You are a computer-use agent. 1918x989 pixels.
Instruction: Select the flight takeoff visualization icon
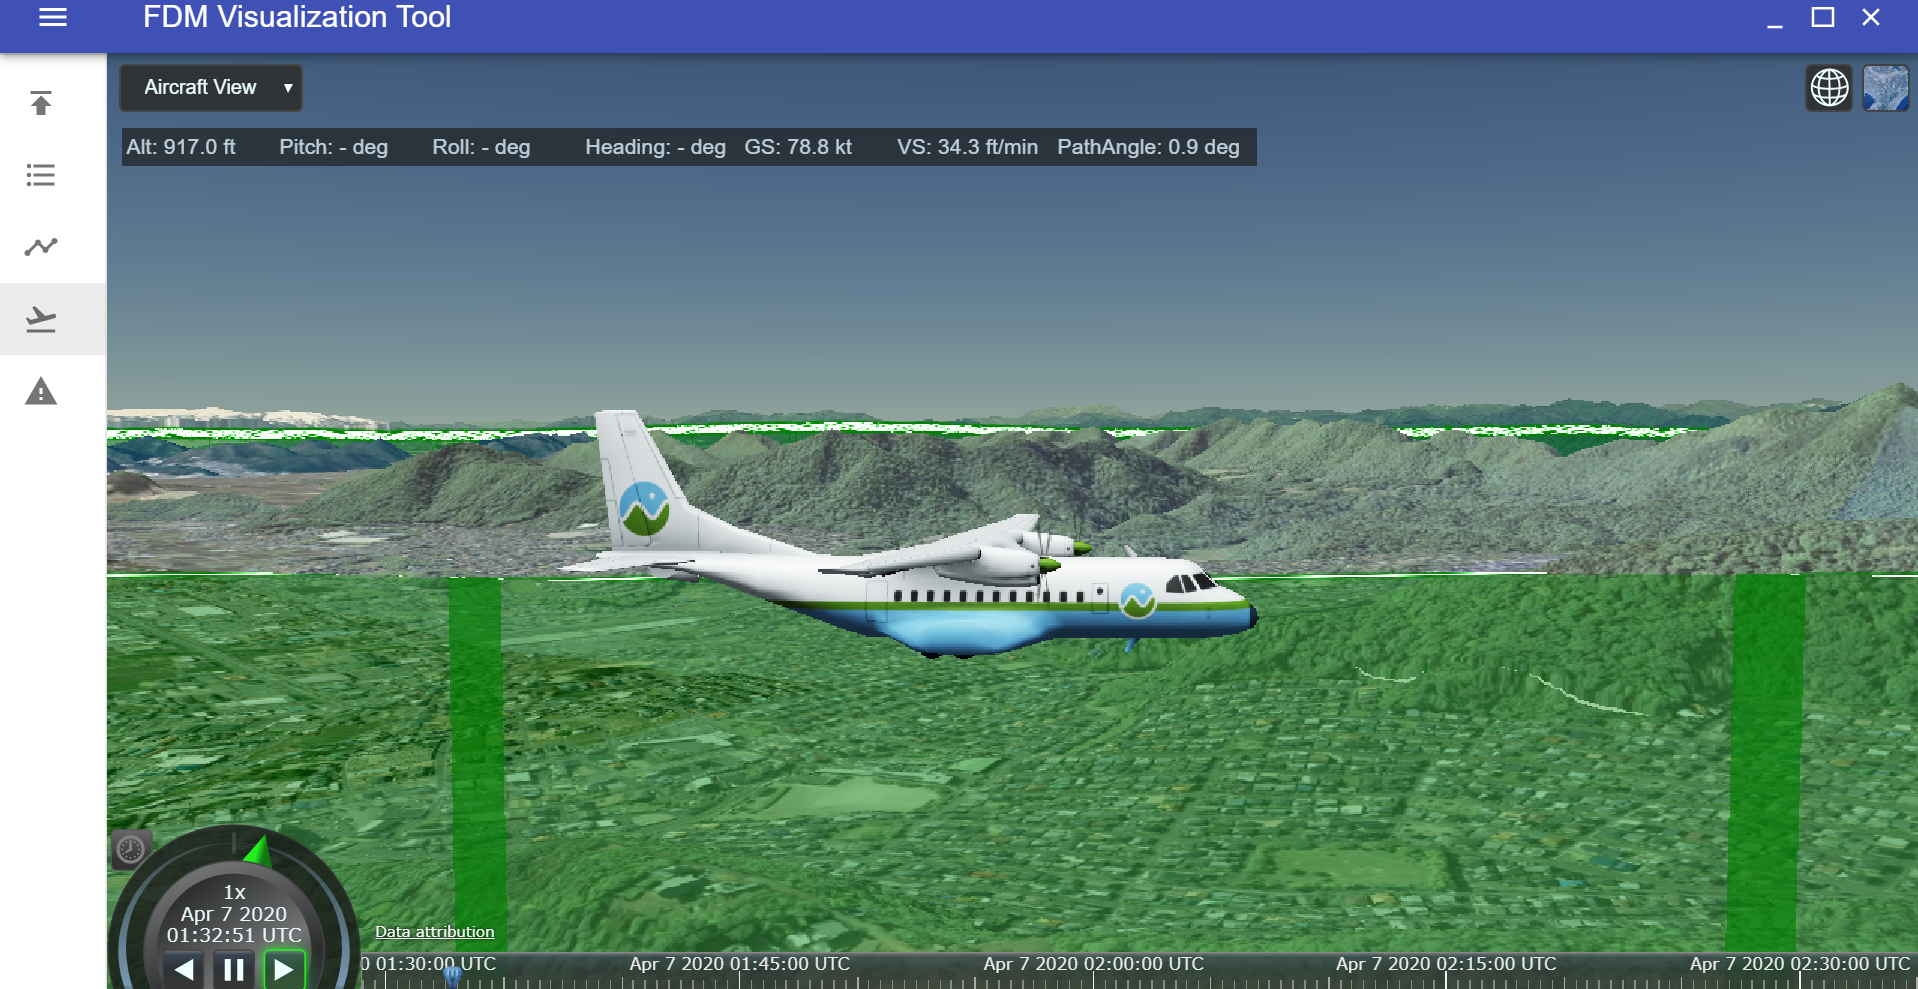[x=41, y=319]
